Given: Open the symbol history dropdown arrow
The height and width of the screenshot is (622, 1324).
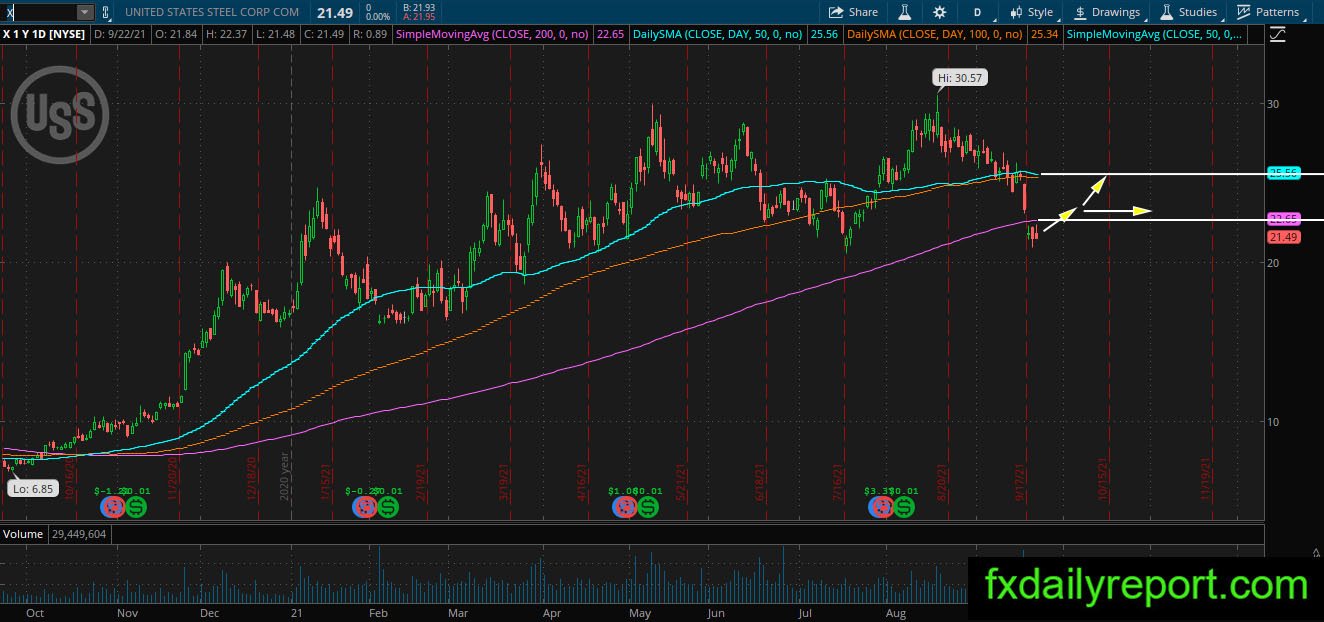Looking at the screenshot, I should click(x=84, y=12).
